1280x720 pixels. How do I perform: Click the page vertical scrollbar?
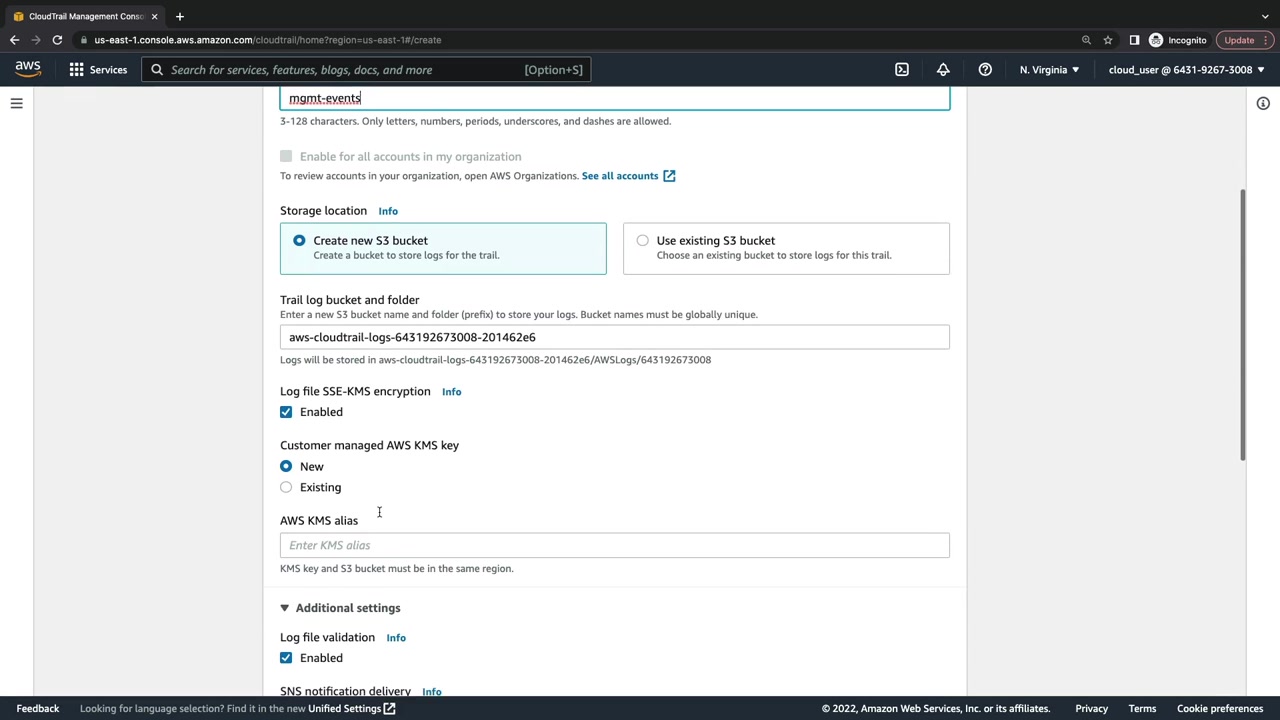1243,325
